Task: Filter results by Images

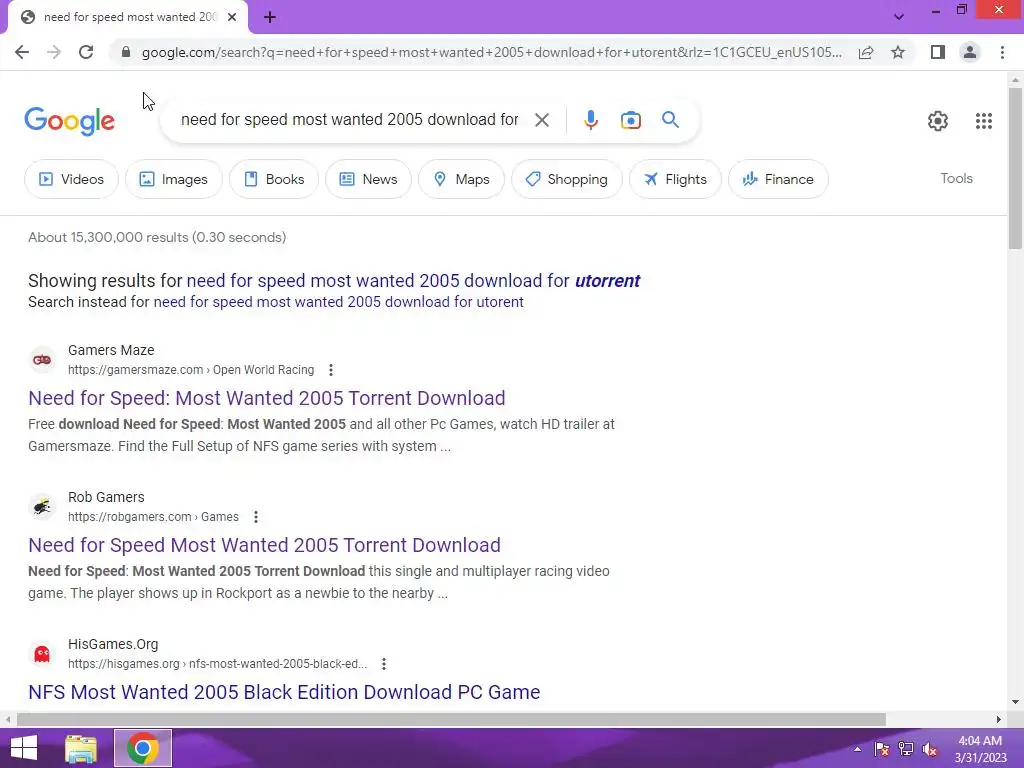Action: click(x=174, y=179)
